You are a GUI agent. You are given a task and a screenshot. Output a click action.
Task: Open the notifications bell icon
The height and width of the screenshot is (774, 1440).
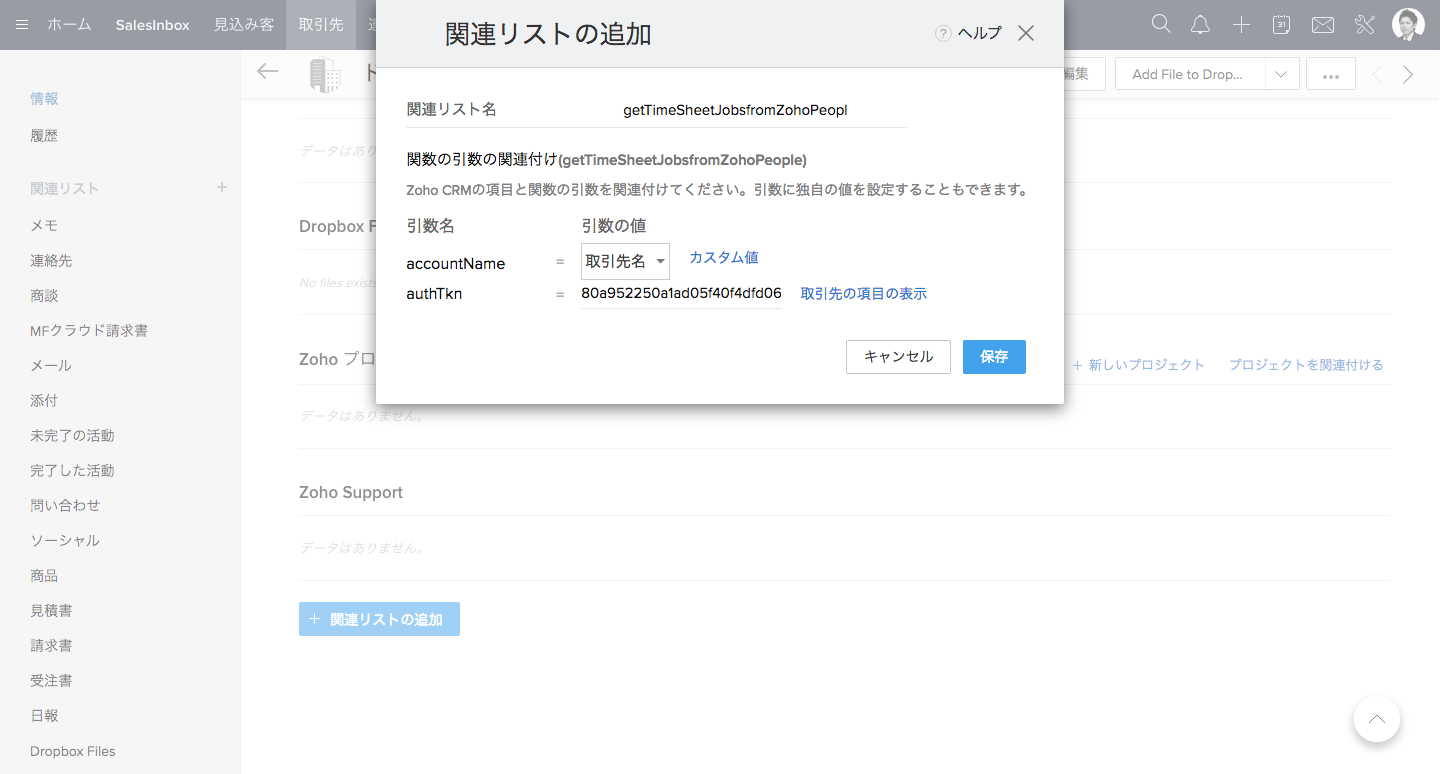(1201, 25)
